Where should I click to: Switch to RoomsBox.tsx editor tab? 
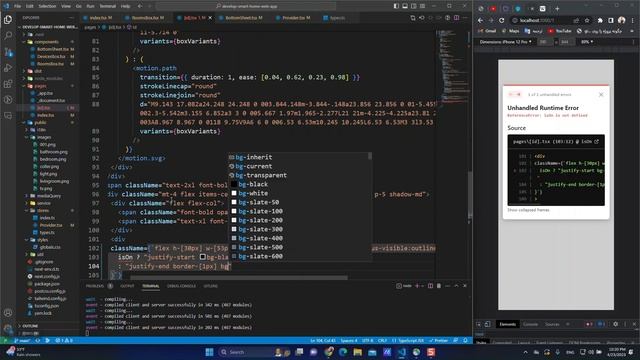click(x=147, y=18)
